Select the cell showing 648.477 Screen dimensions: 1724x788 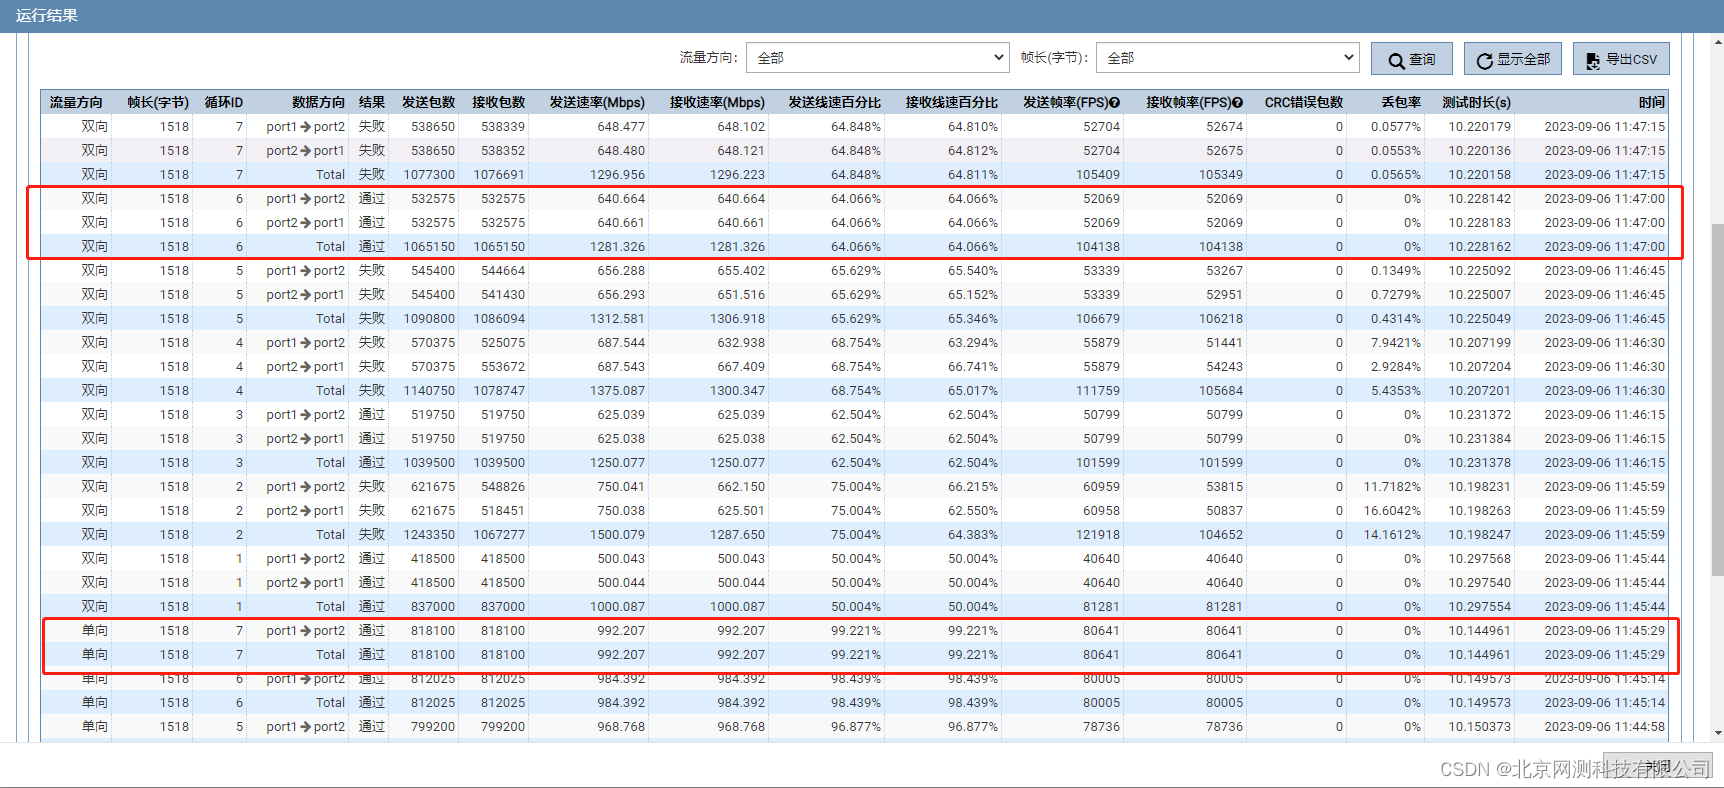coord(621,127)
